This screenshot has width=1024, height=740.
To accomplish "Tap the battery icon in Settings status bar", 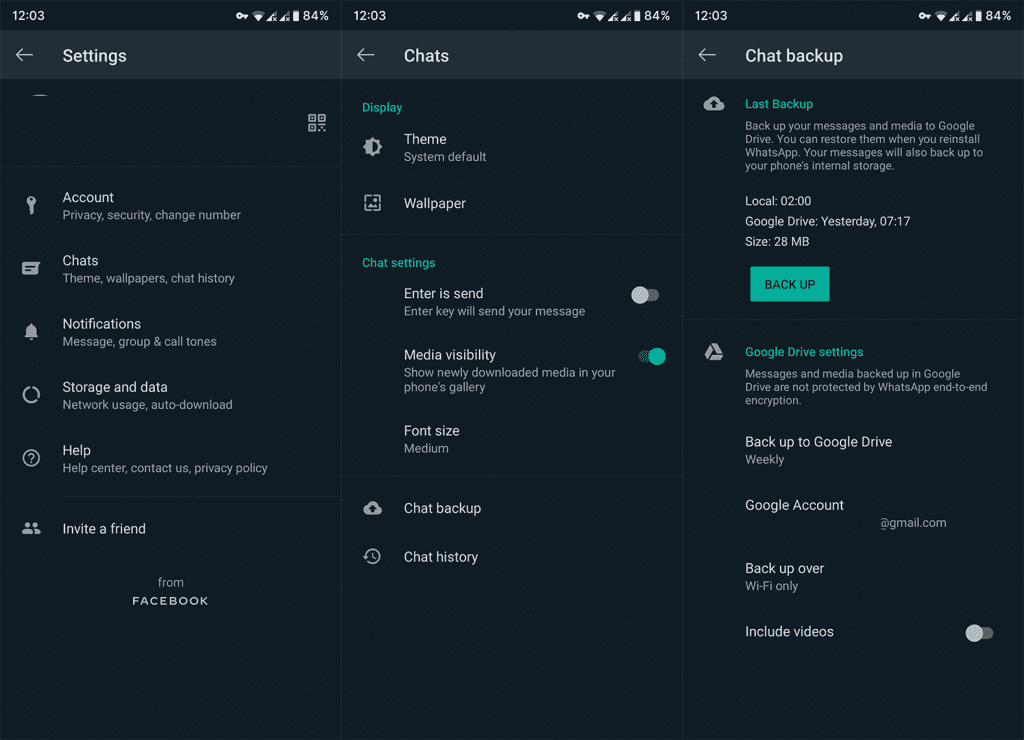I will click(x=296, y=16).
